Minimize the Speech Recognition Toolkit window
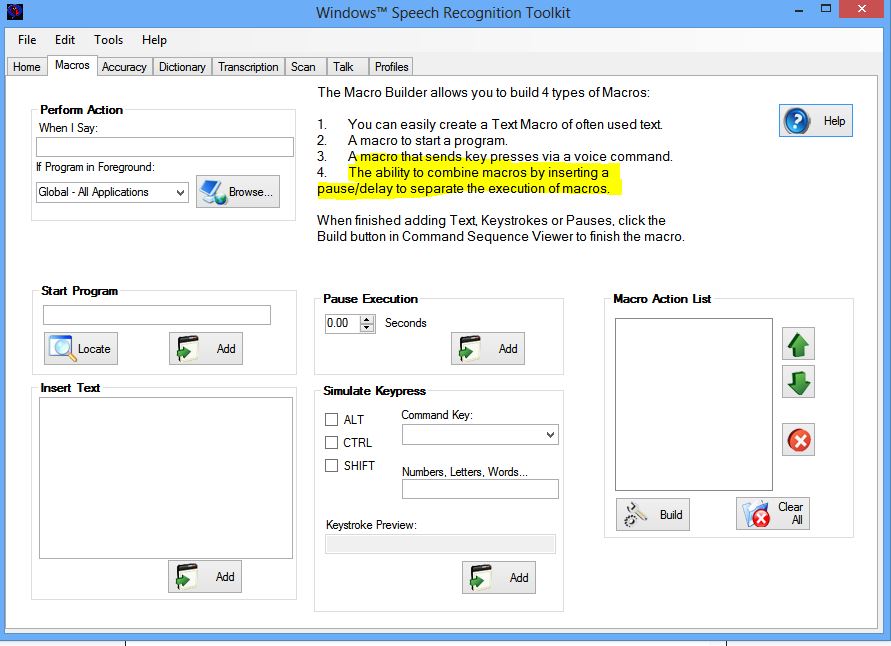891x646 pixels. point(799,10)
